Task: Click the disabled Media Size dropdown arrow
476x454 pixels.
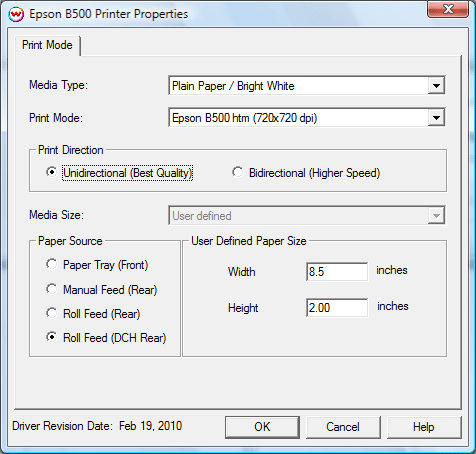Action: click(436, 216)
